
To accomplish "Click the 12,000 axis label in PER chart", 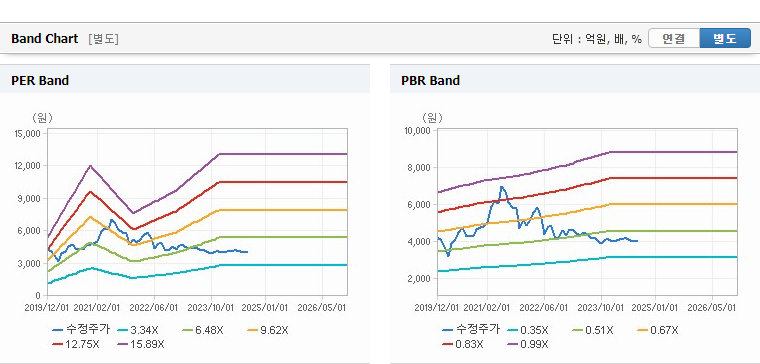I will coord(29,166).
